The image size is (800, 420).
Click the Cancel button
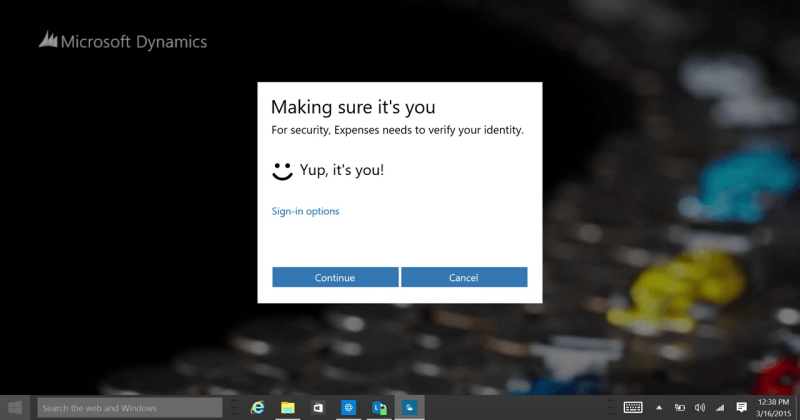coord(464,277)
